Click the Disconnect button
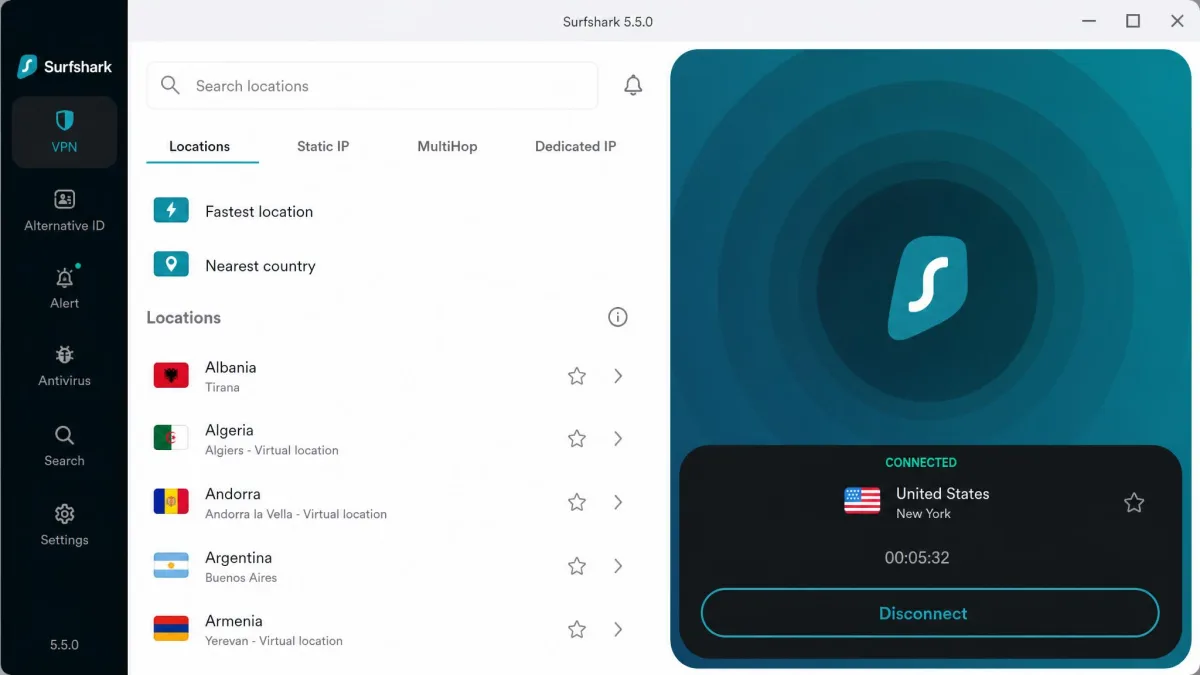This screenshot has height=675, width=1200. point(929,613)
